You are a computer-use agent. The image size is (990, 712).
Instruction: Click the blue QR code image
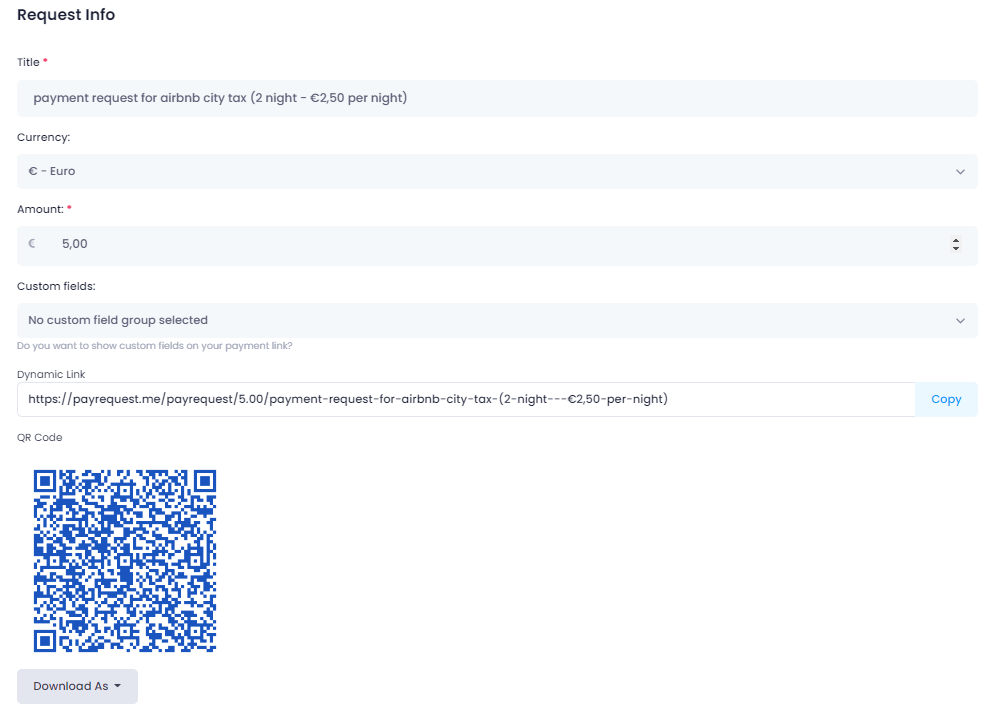click(x=125, y=561)
